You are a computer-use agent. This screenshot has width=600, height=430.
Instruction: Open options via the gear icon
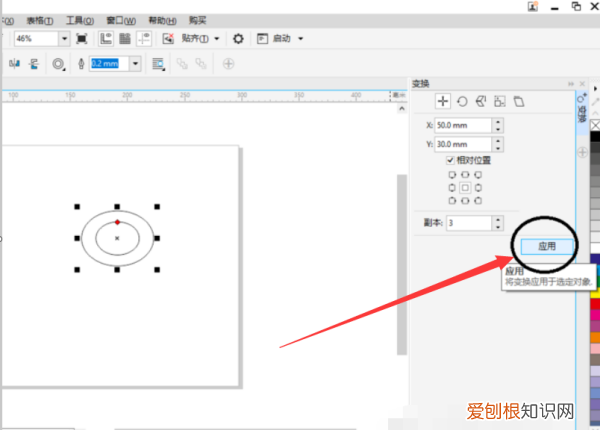(x=238, y=39)
